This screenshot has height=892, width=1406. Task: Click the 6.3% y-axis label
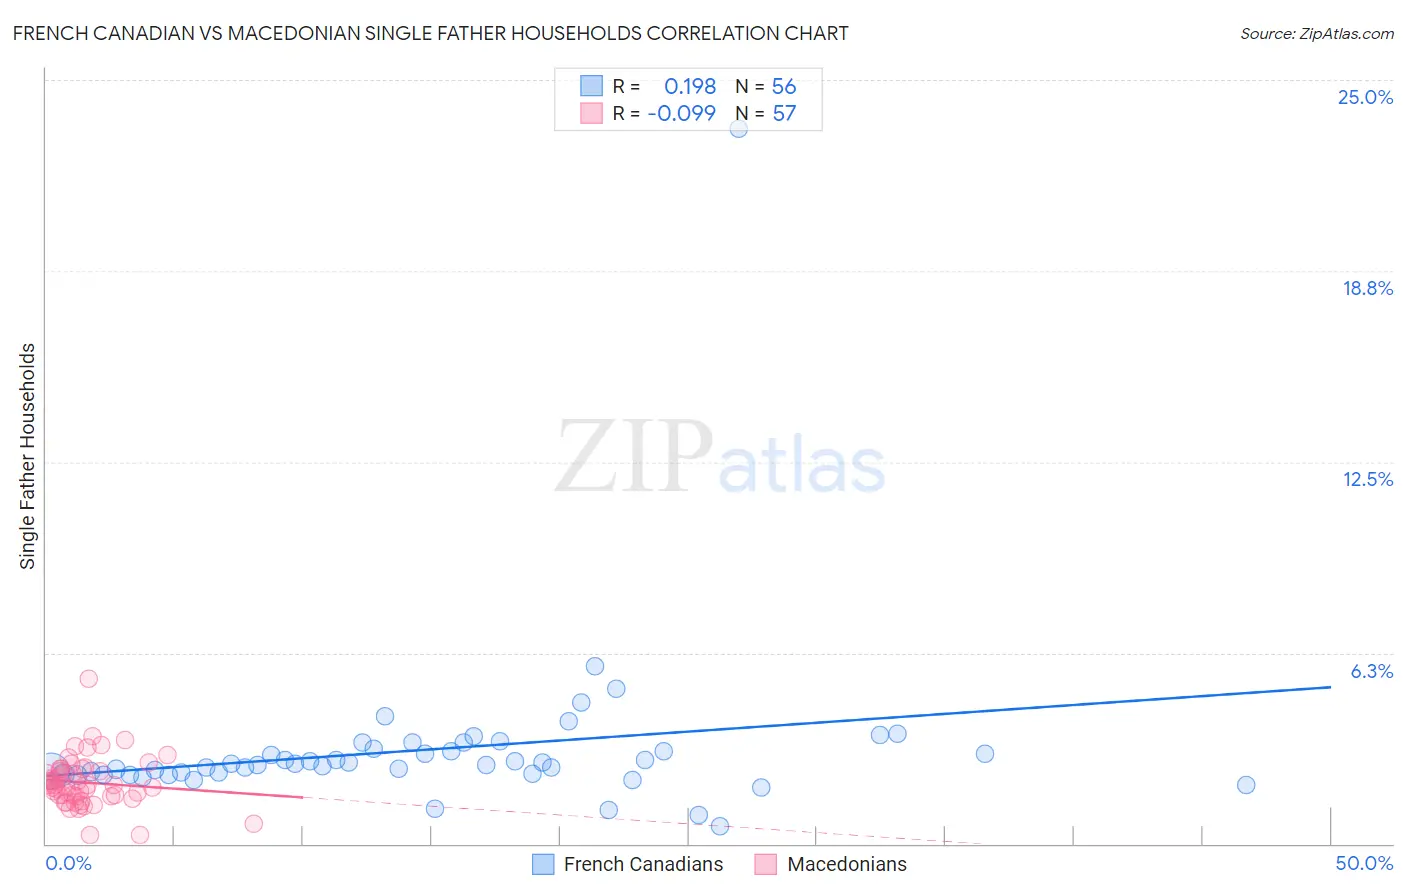tap(1371, 671)
